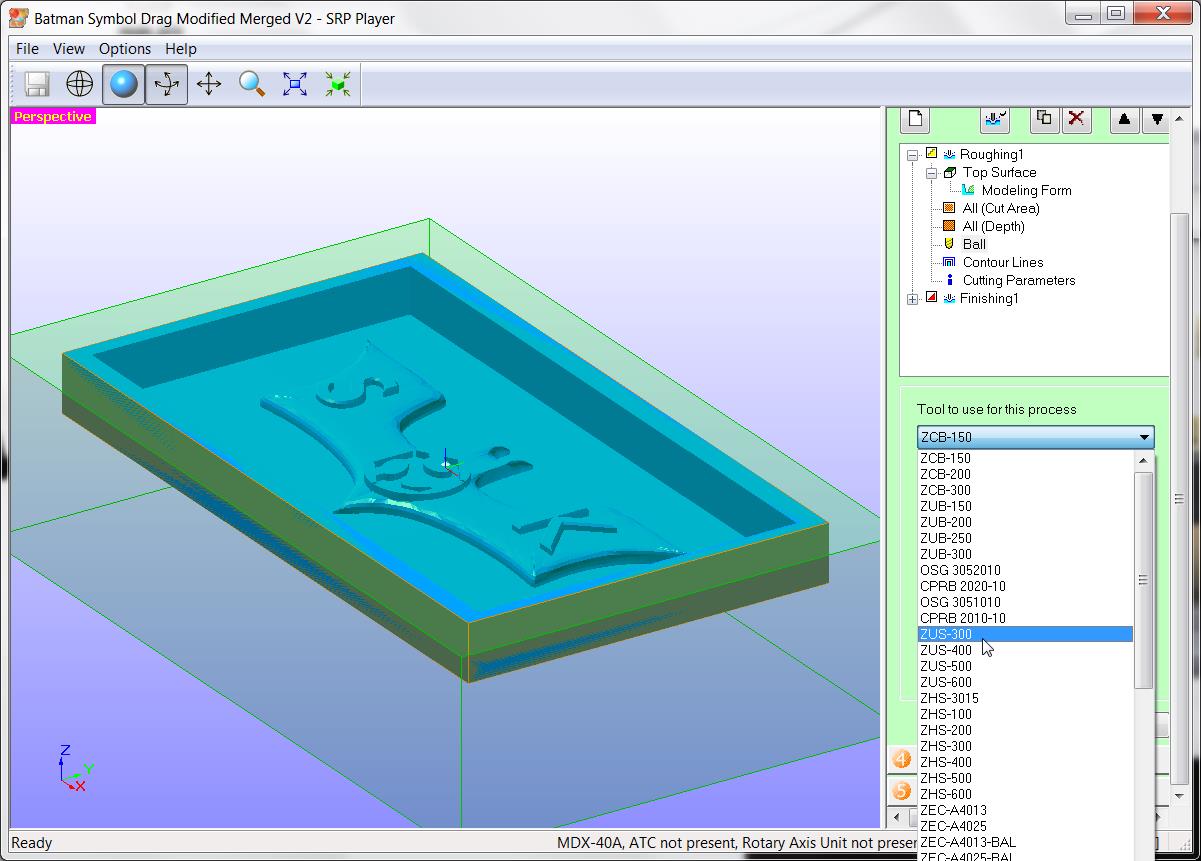1201x861 pixels.
Task: Copy the selected process
Action: [x=1044, y=119]
